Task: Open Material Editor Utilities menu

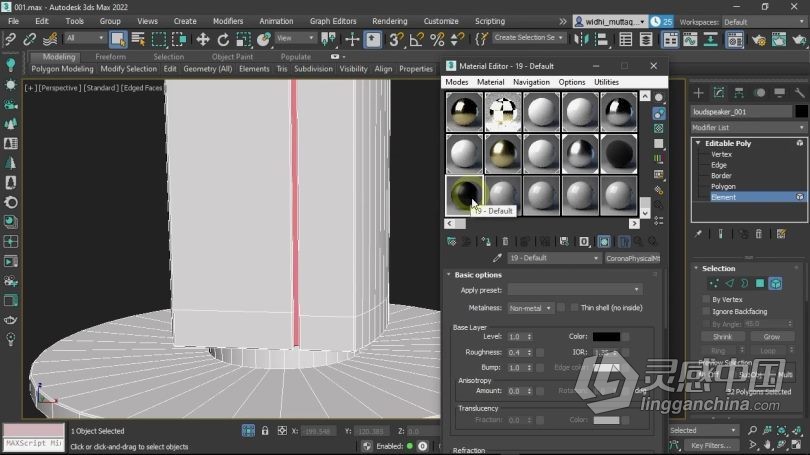Action: coord(606,82)
